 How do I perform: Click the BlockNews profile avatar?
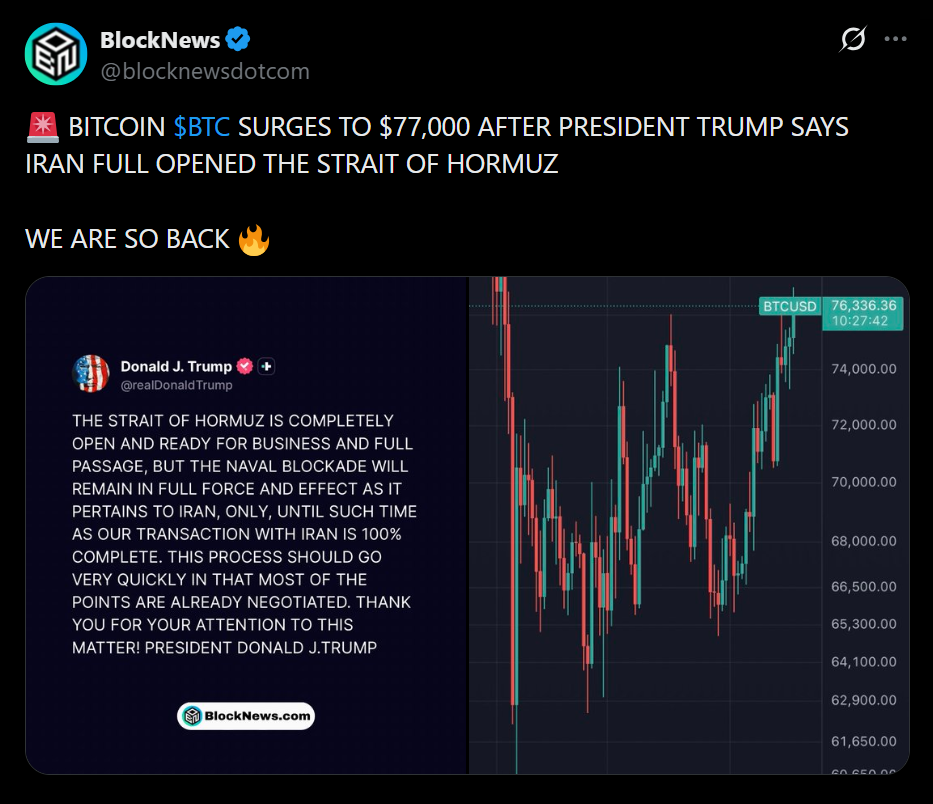(55, 54)
